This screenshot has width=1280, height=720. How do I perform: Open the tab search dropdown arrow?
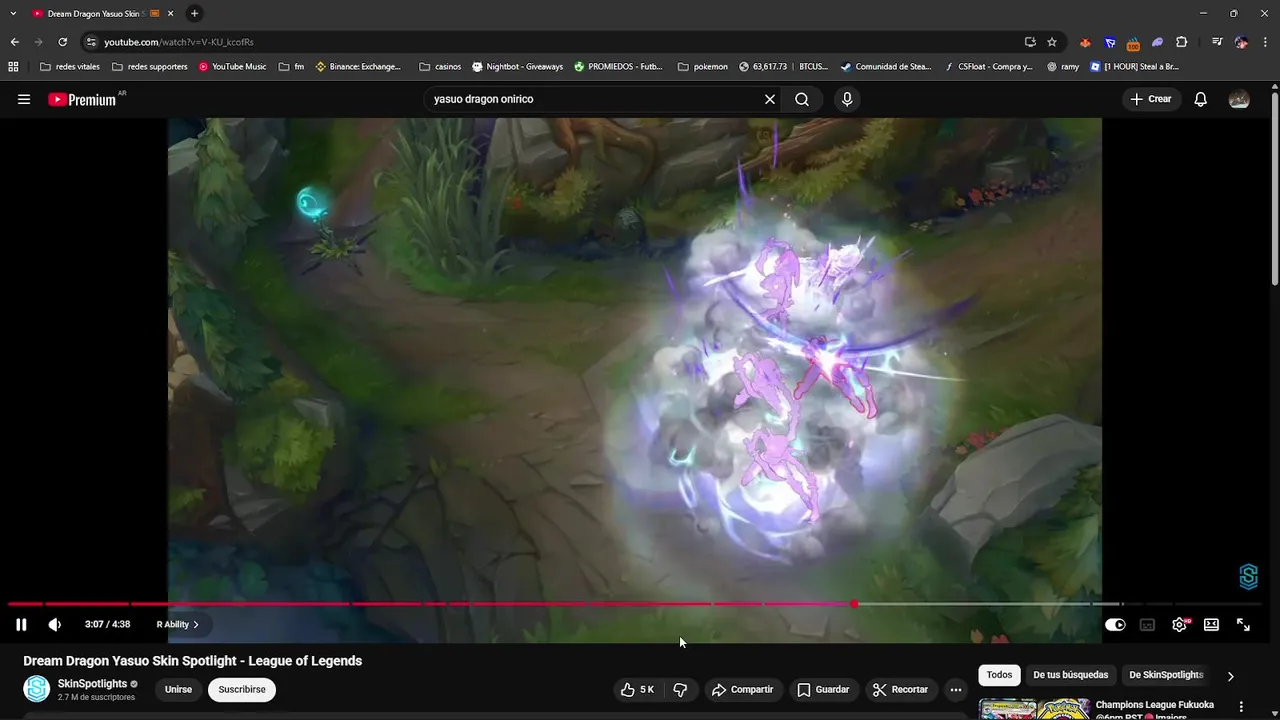coord(13,13)
